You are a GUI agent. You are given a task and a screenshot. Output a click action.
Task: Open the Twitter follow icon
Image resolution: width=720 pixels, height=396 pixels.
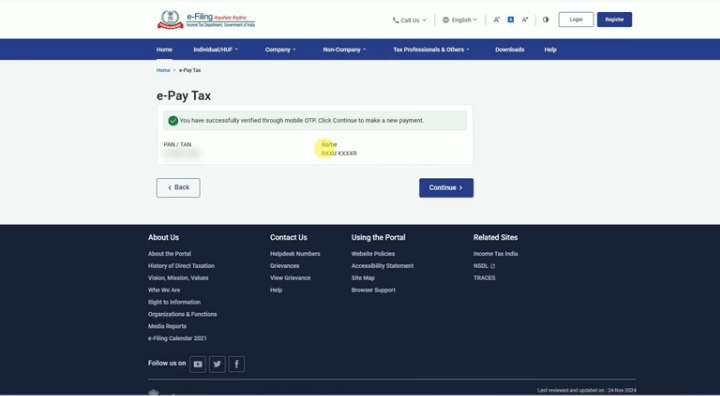pos(217,364)
